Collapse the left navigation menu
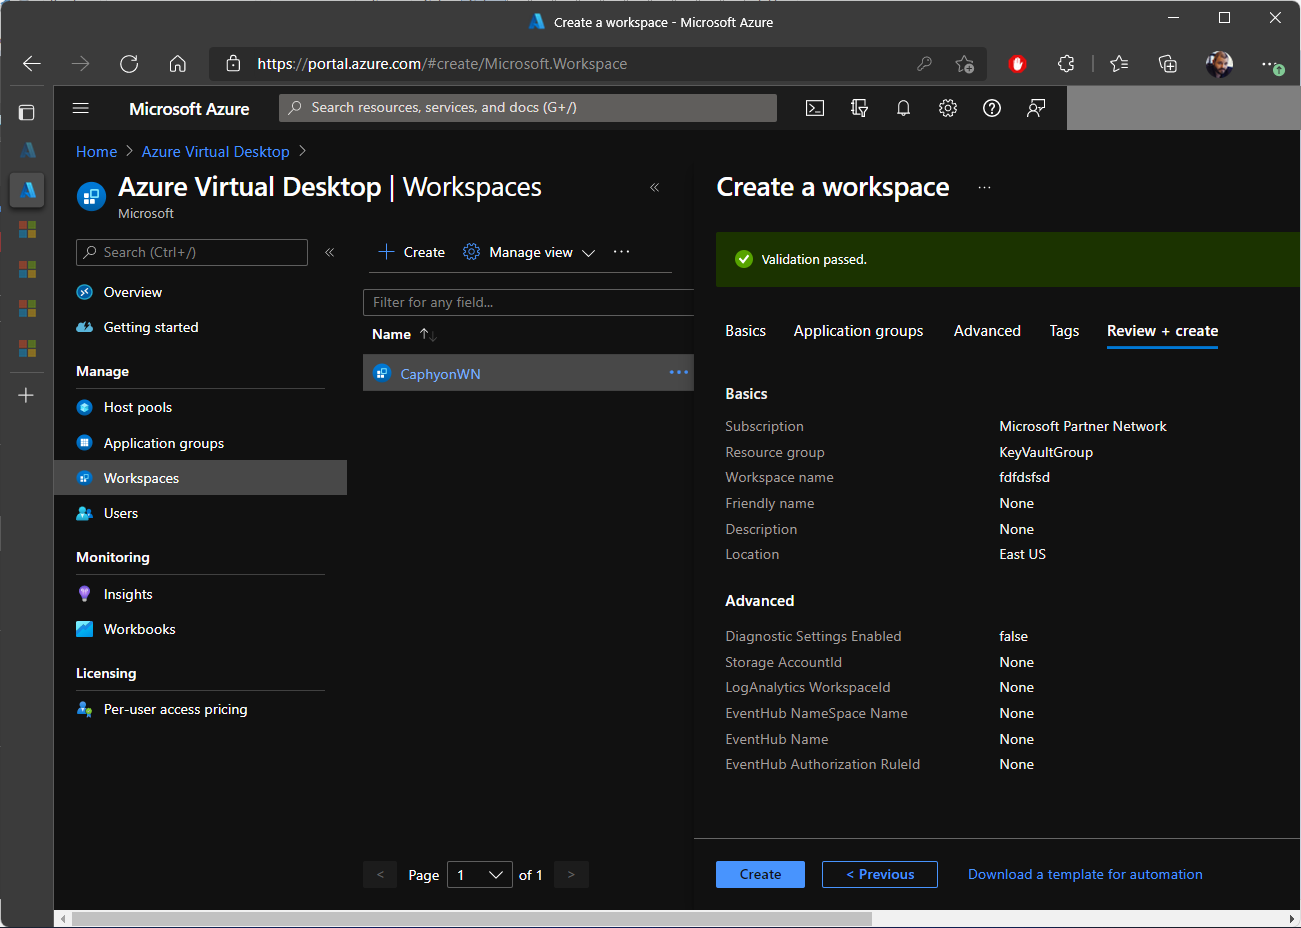Screen dimensions: 1301x928 tap(329, 252)
